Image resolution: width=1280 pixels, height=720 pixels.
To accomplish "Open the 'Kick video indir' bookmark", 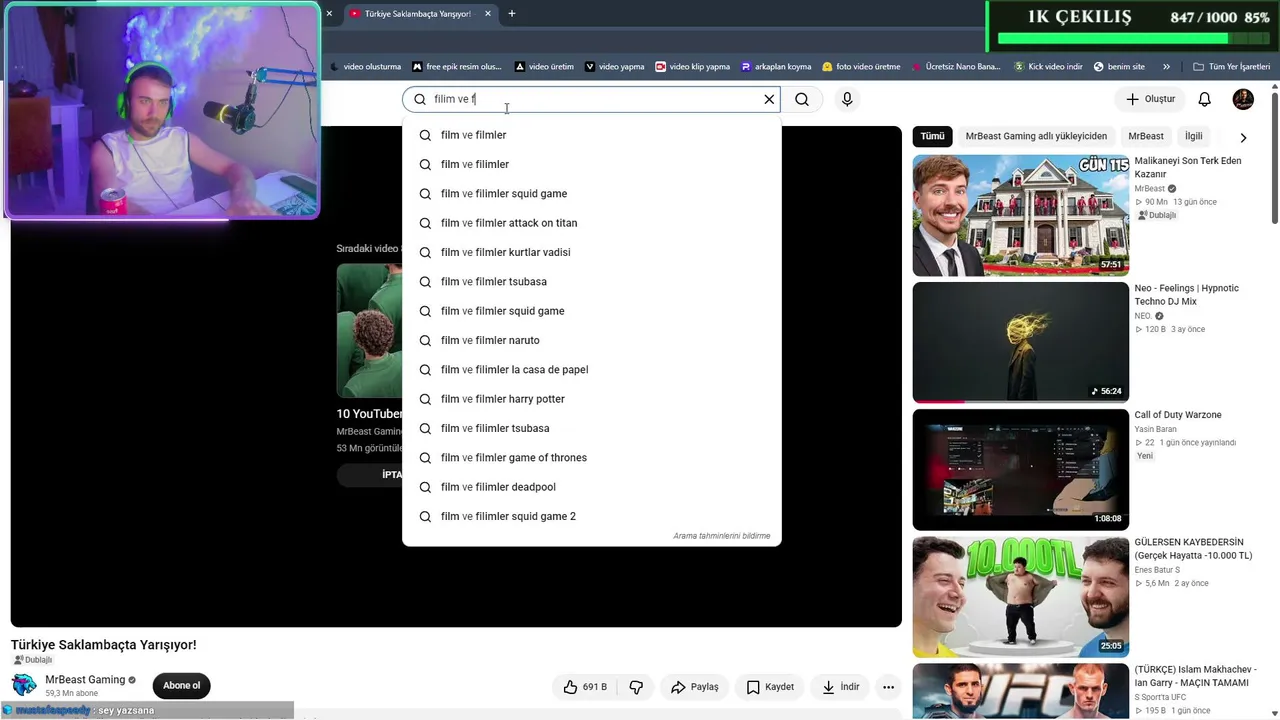I will tap(1048, 67).
